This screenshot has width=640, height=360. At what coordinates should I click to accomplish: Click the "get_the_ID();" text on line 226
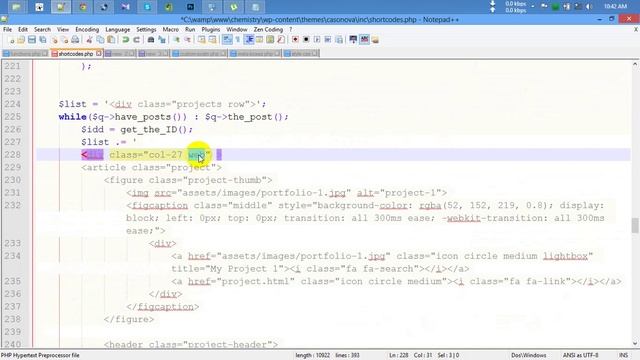tap(156, 129)
